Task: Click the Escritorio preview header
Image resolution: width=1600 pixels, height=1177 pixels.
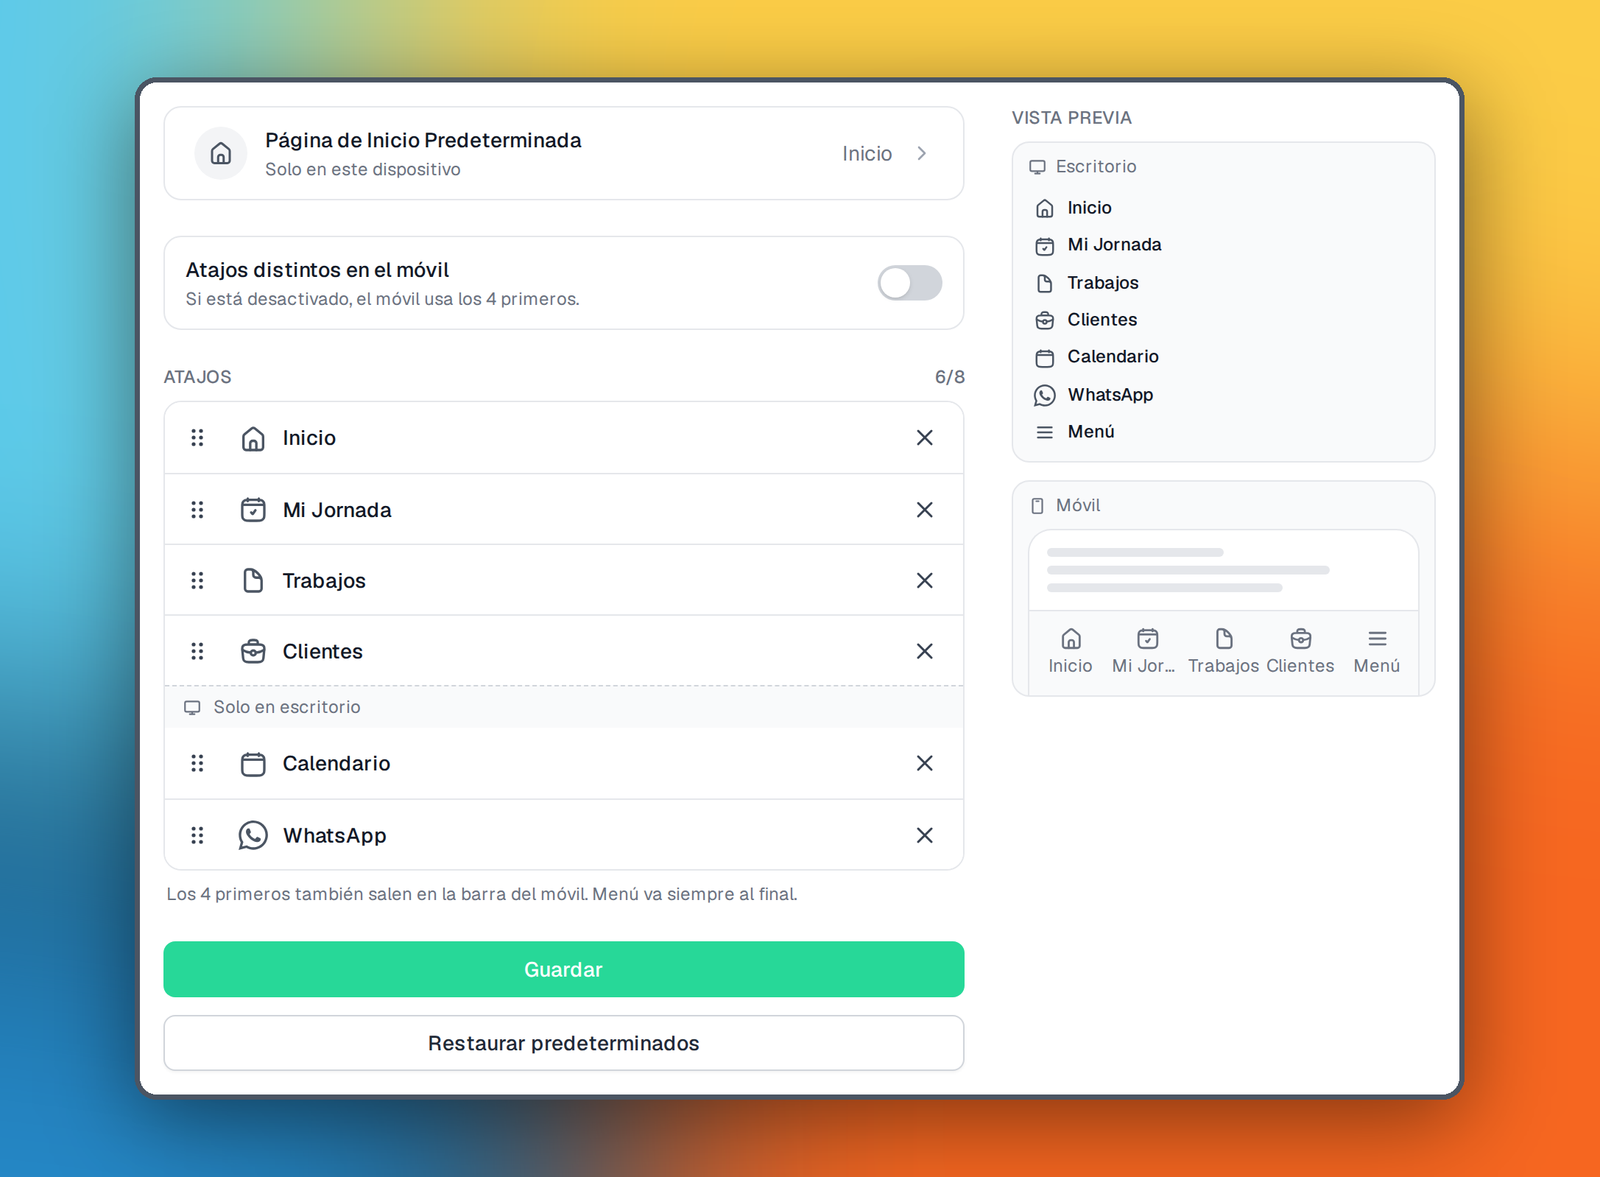Action: (1083, 167)
